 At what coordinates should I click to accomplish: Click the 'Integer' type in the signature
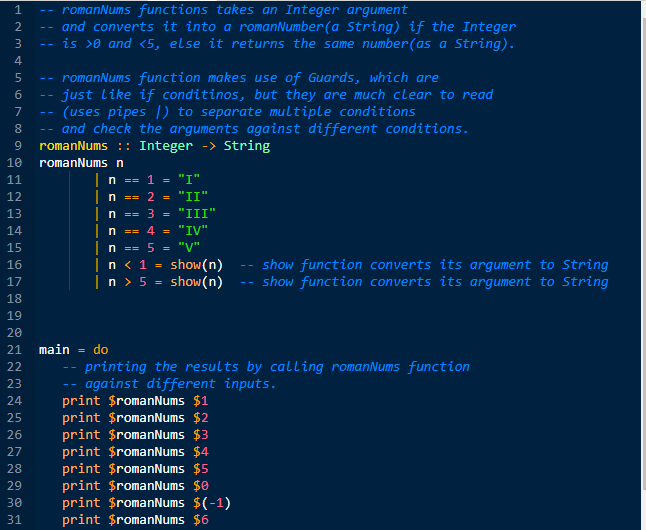[167, 146]
